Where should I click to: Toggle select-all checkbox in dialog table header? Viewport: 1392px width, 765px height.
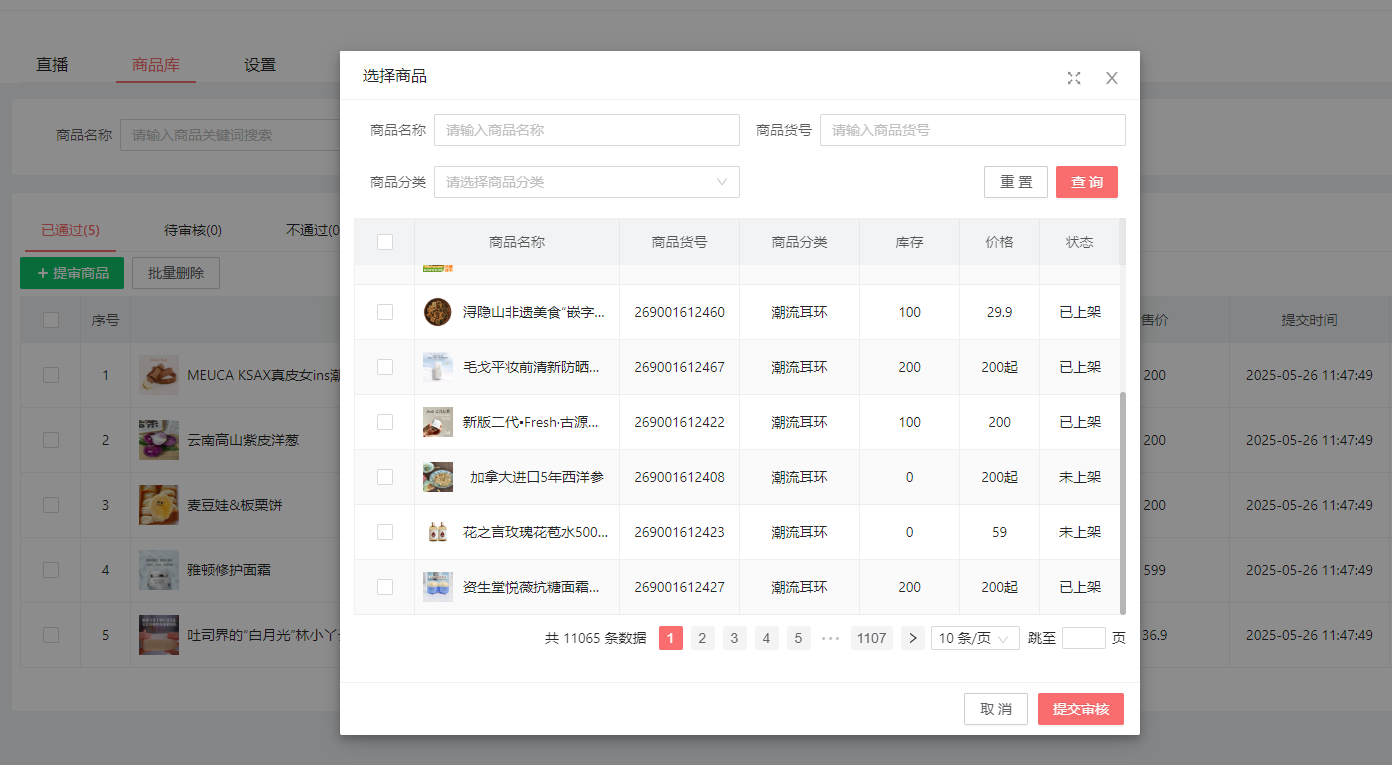[x=385, y=242]
